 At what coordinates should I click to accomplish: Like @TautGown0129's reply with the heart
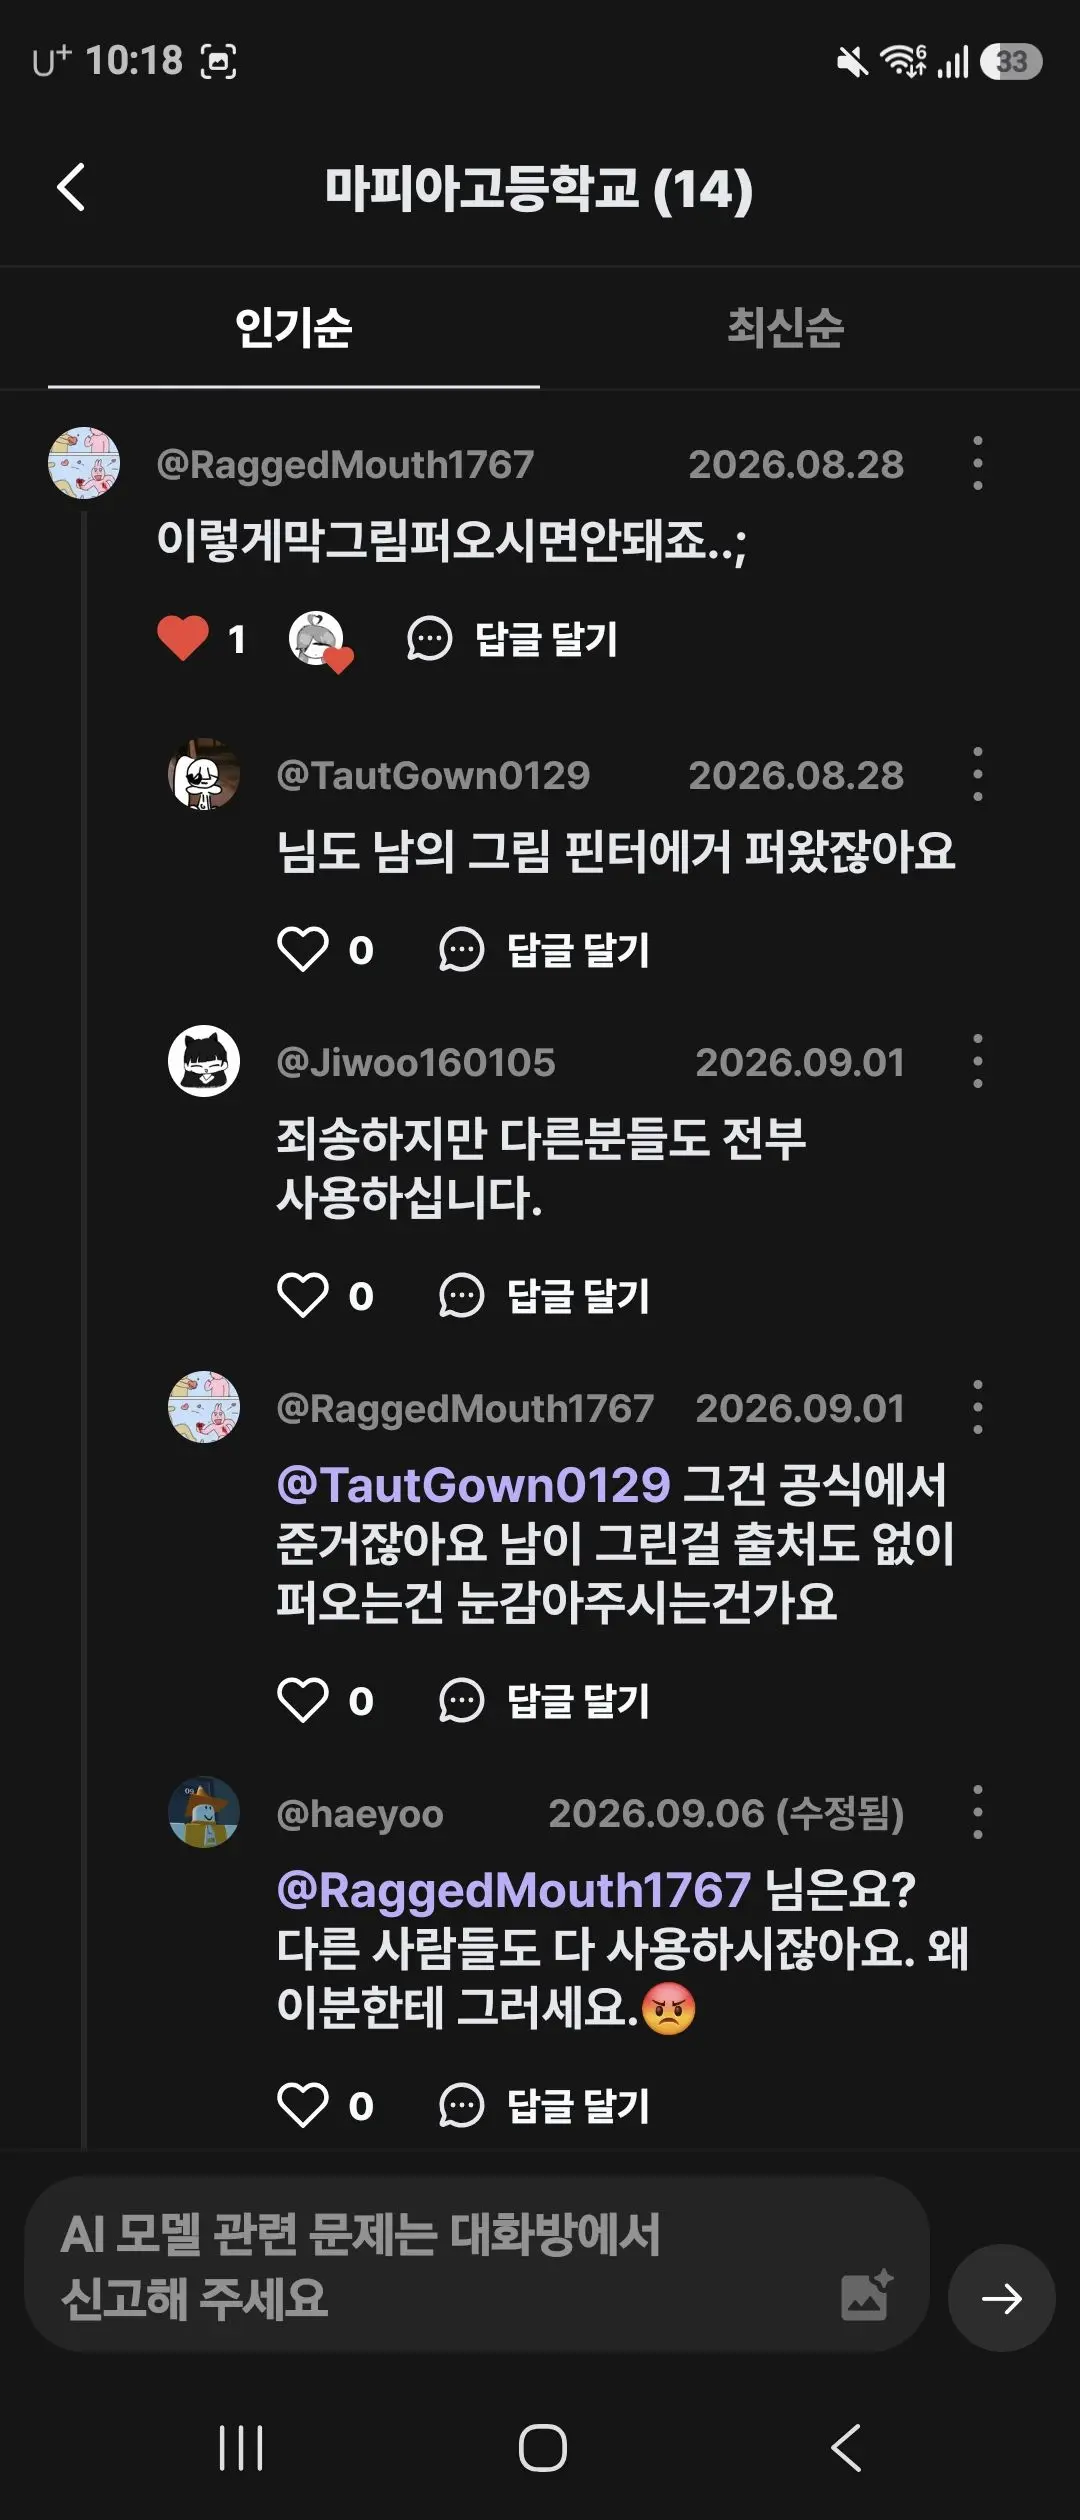(302, 949)
